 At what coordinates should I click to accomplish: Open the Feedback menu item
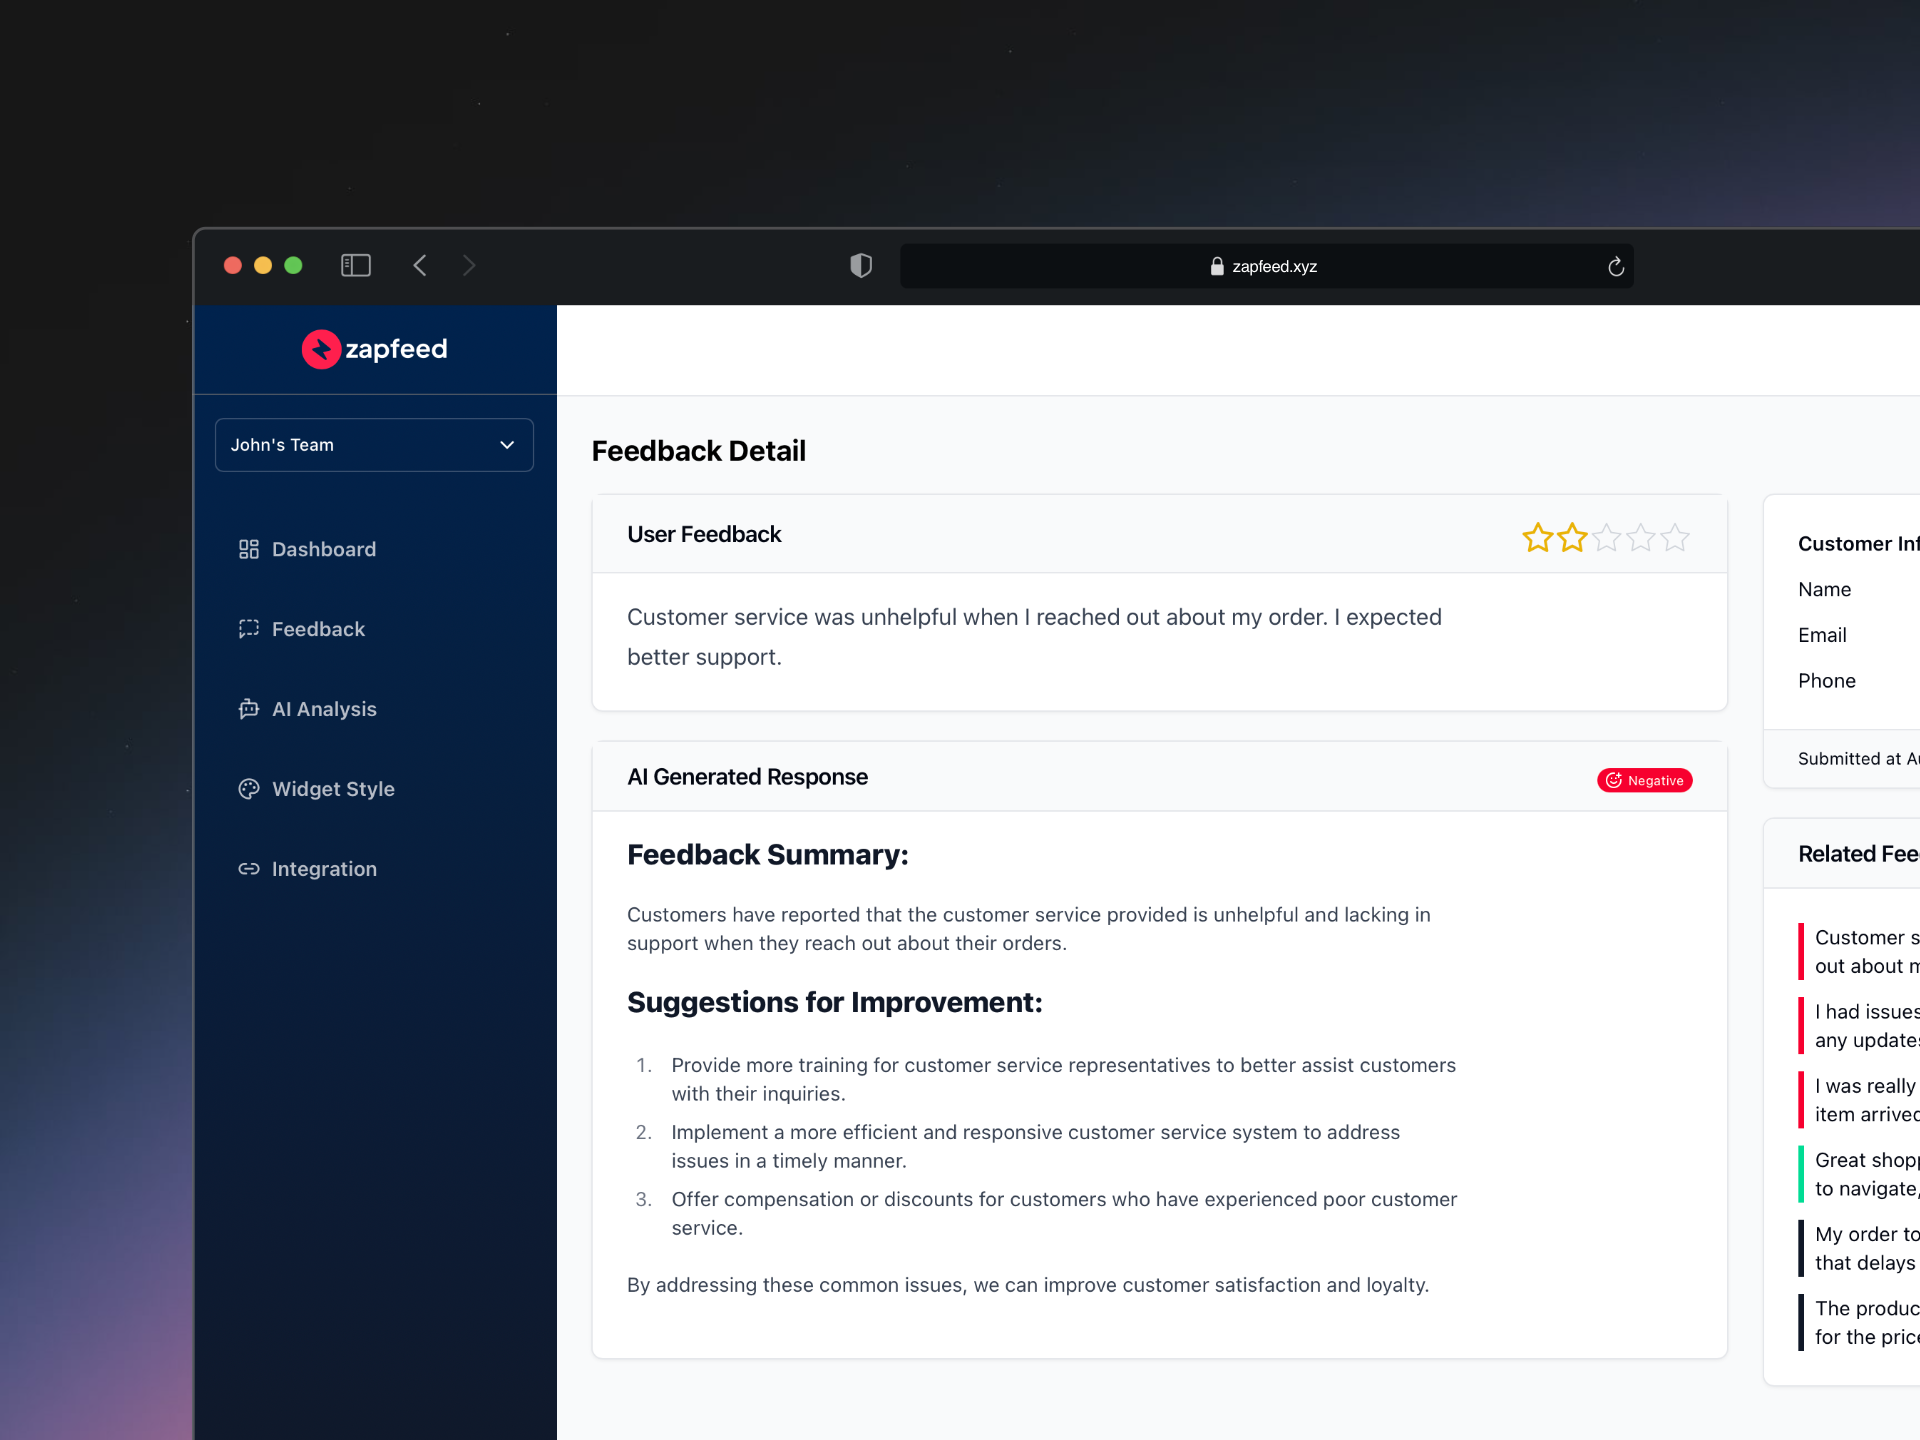(x=318, y=629)
